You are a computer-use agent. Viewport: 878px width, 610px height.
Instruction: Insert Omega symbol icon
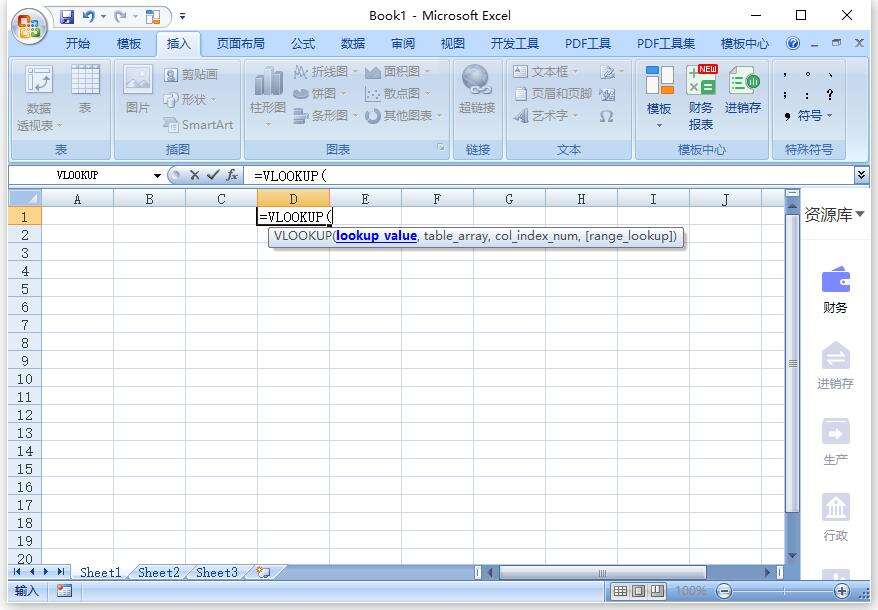[x=606, y=116]
